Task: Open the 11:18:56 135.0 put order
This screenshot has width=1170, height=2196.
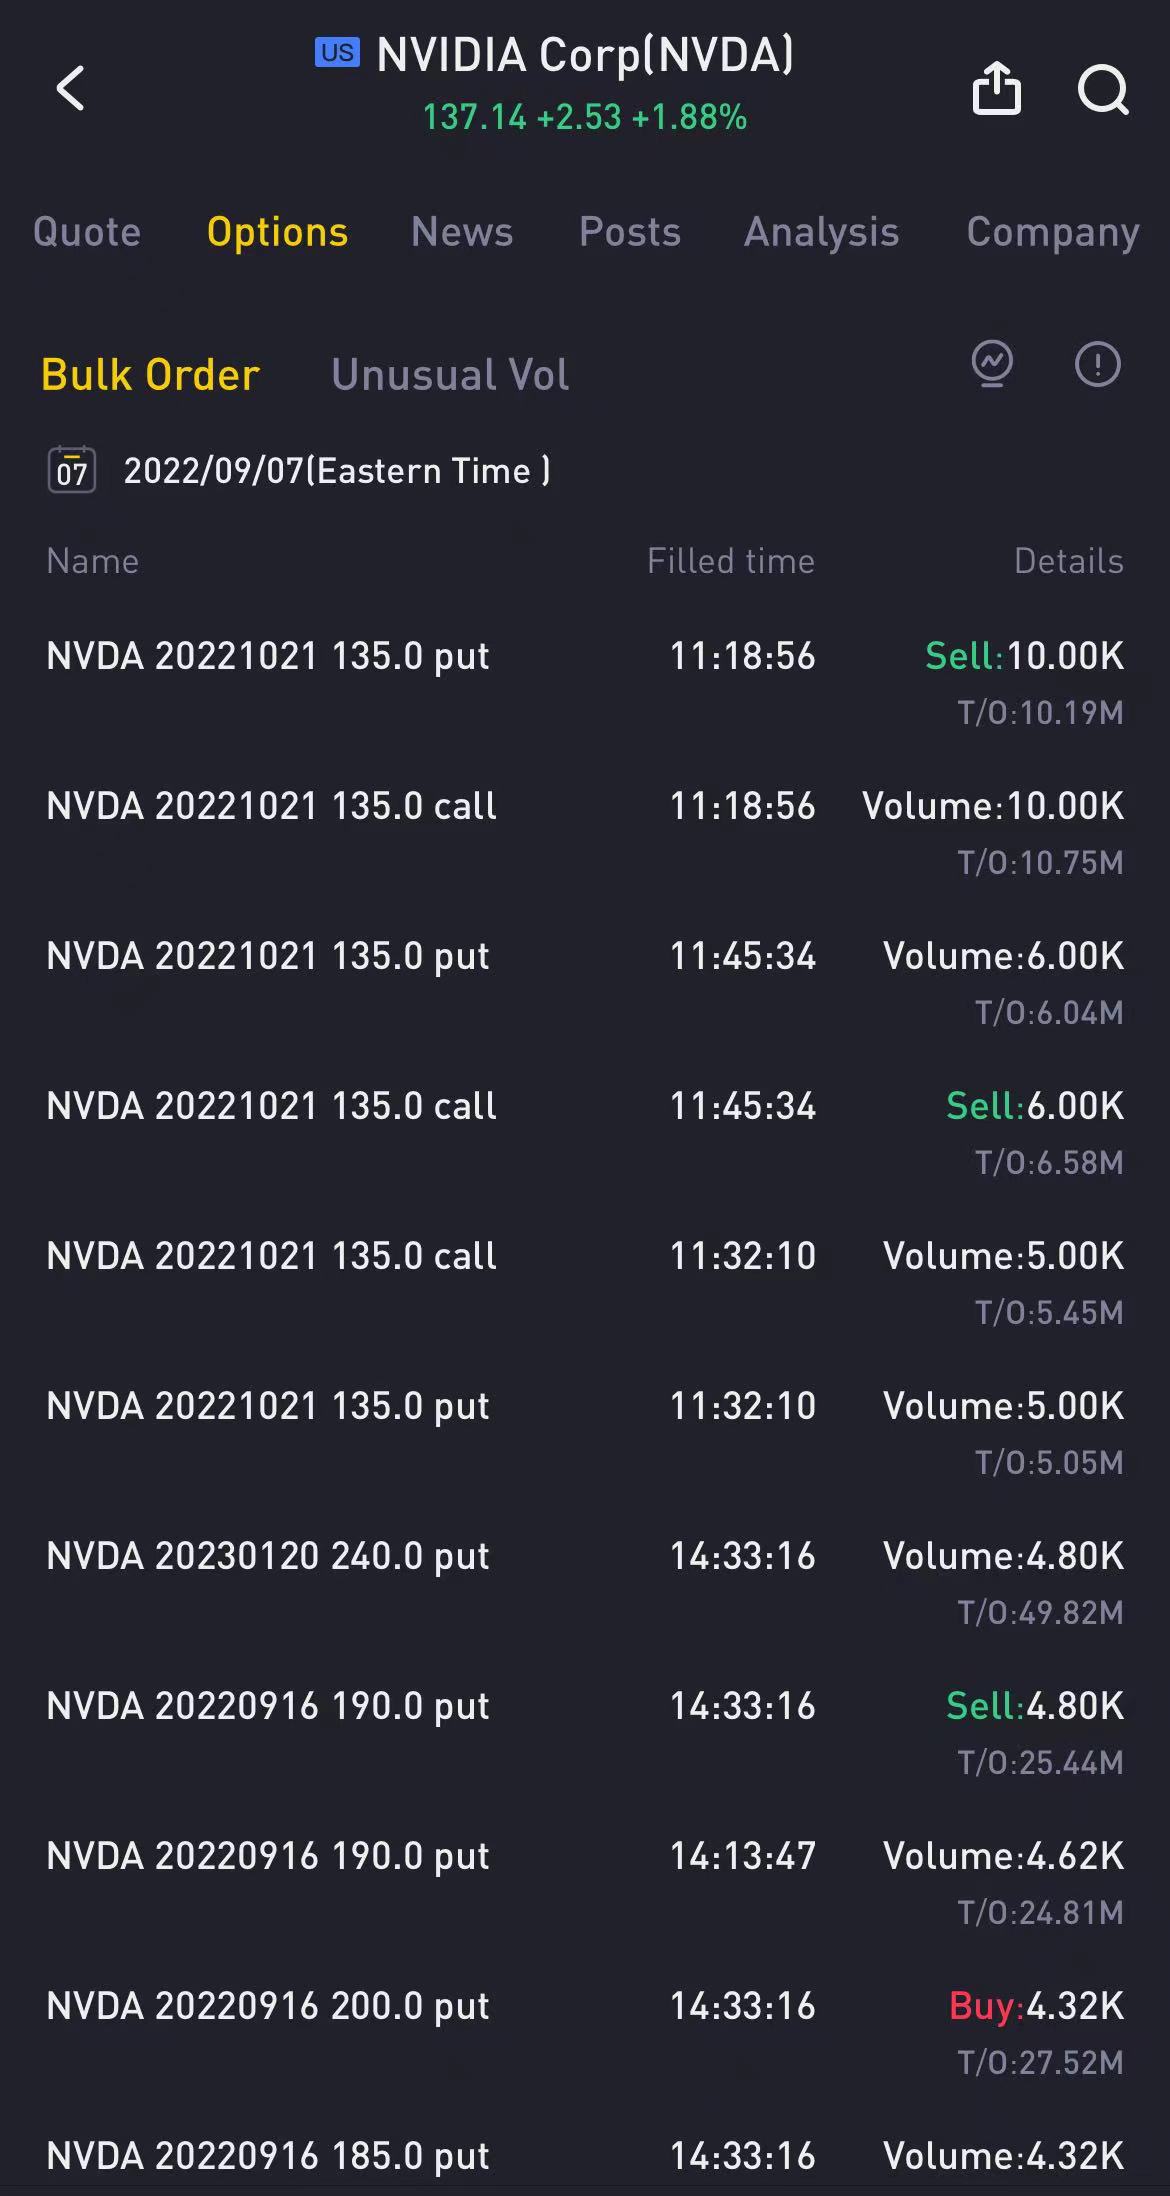Action: (268, 657)
